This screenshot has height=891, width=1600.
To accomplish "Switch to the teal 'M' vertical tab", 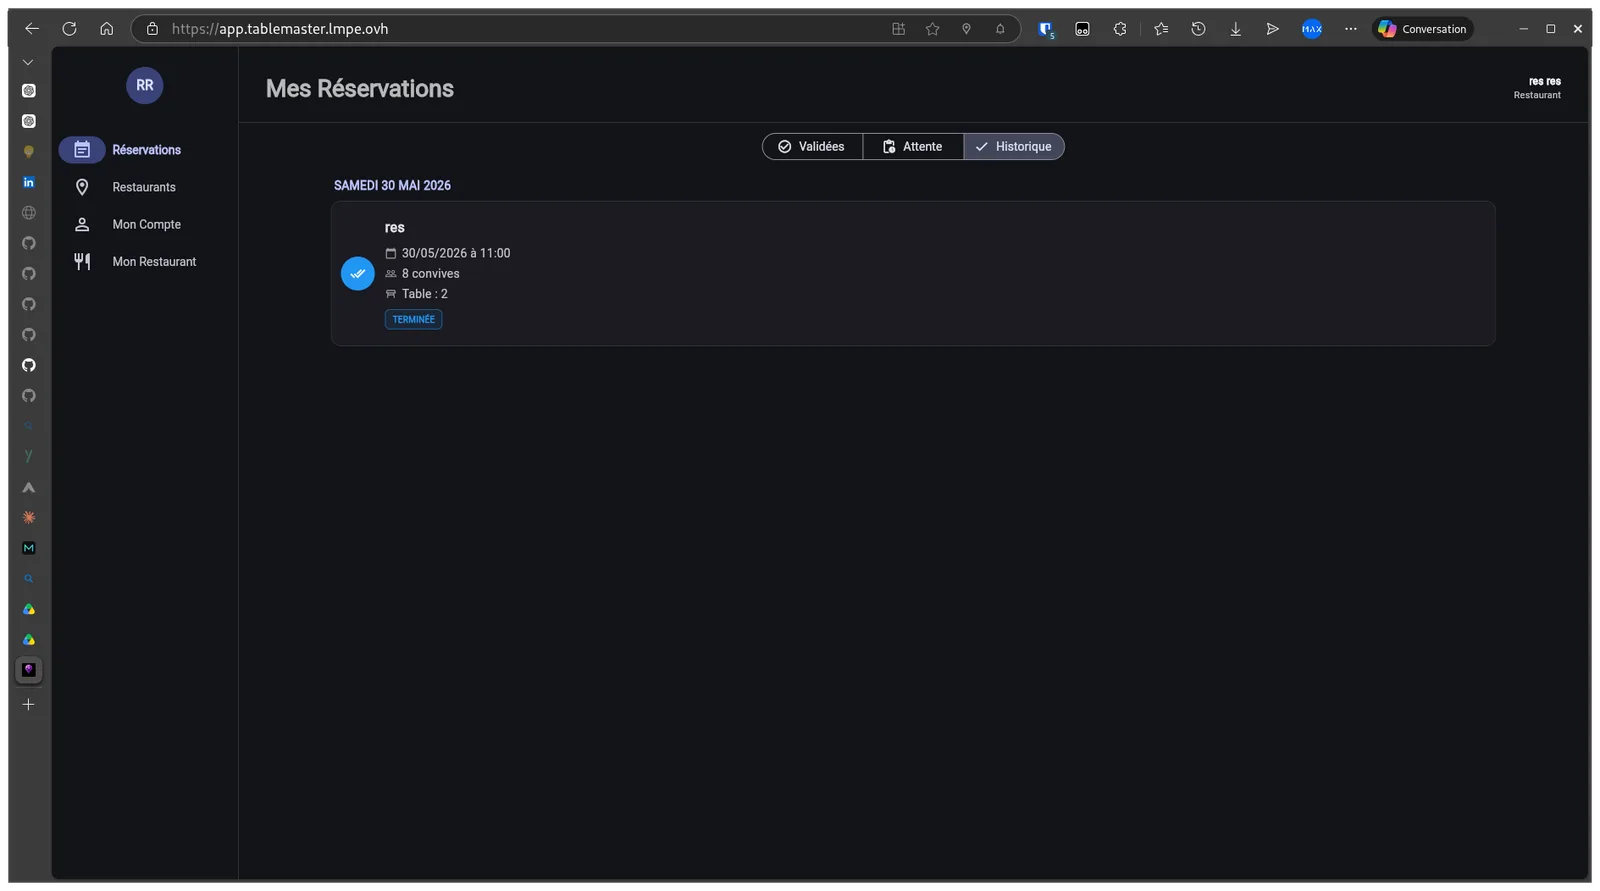I will 29,548.
